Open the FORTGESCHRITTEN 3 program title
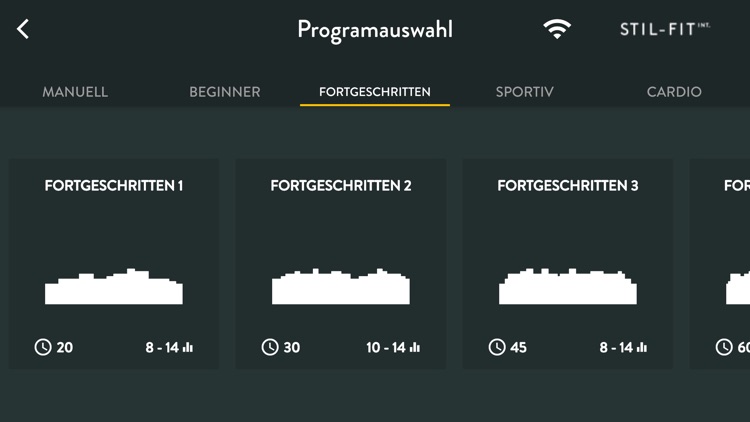 tap(568, 186)
